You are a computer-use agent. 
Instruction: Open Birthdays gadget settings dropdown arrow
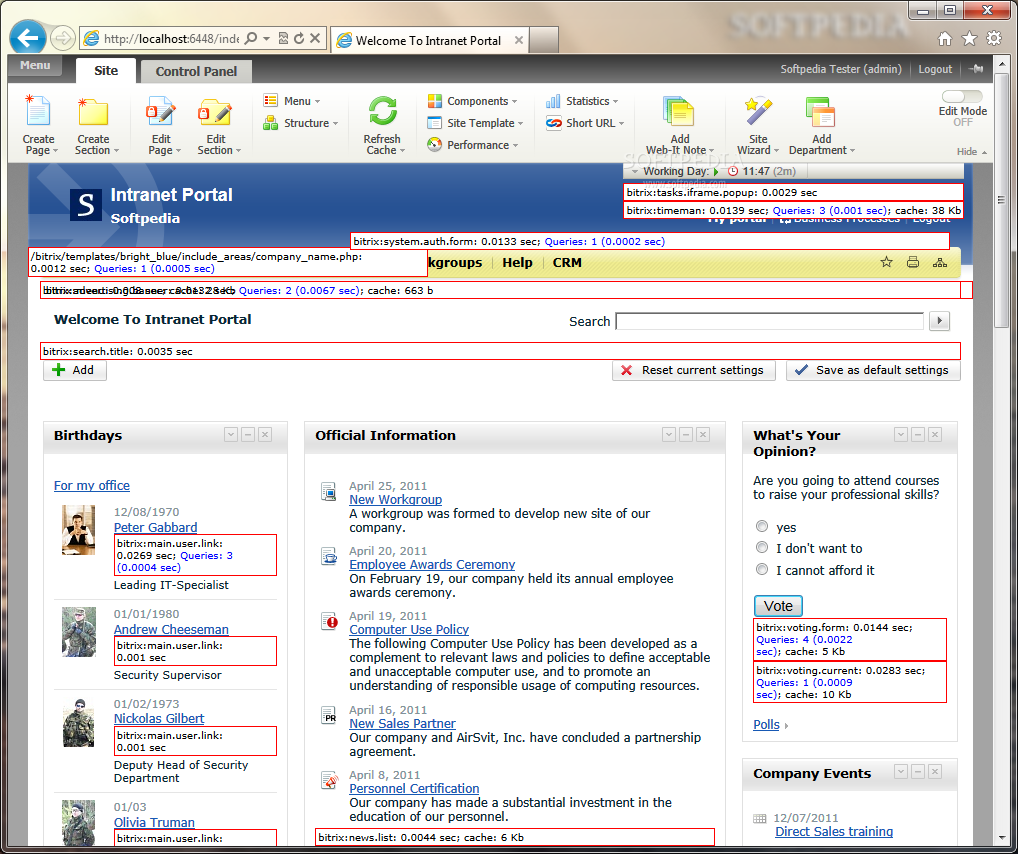tap(231, 434)
